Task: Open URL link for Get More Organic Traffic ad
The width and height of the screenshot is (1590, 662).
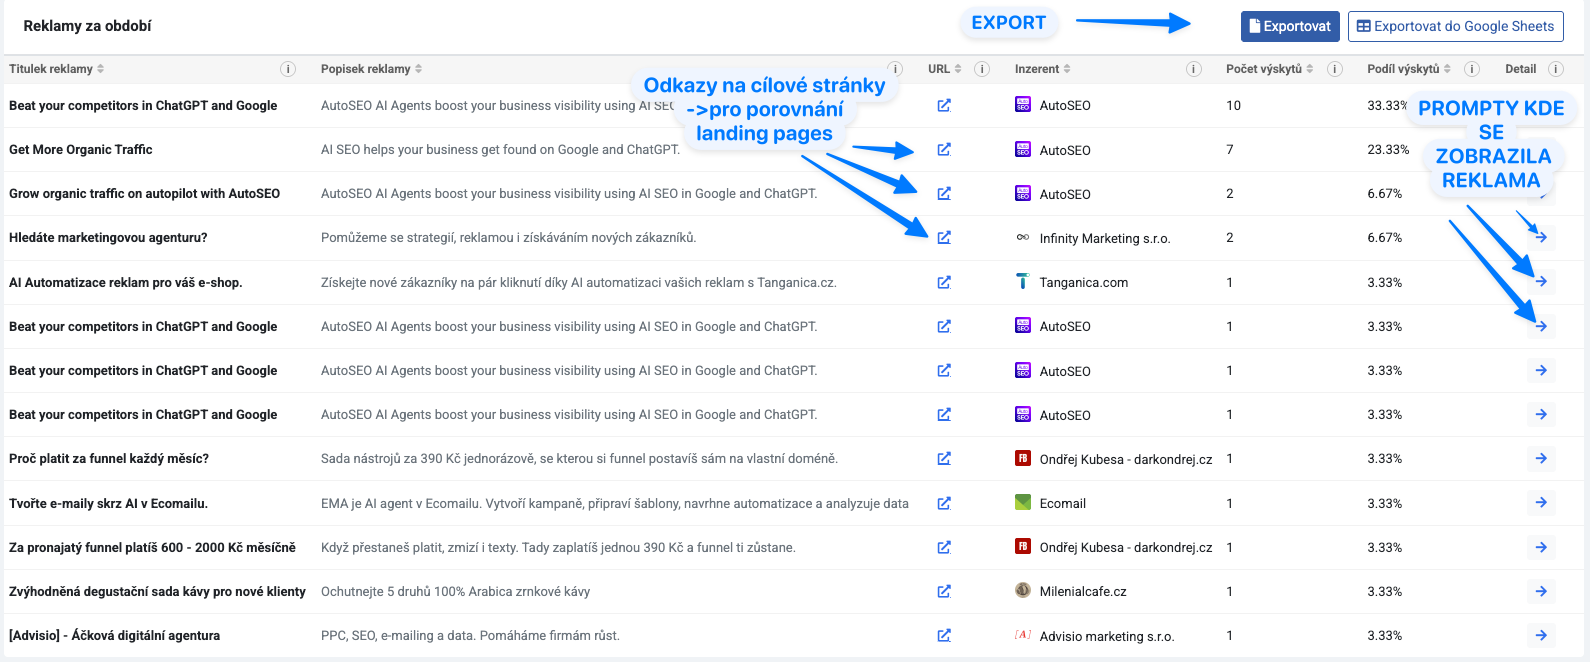Action: point(943,150)
